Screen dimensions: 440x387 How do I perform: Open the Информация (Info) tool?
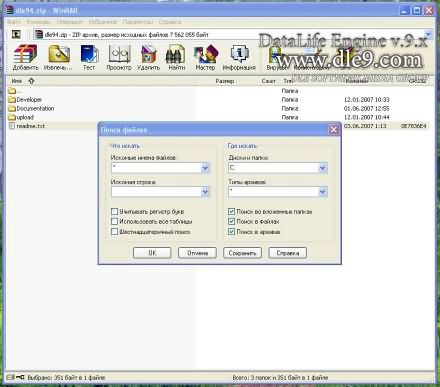click(239, 58)
